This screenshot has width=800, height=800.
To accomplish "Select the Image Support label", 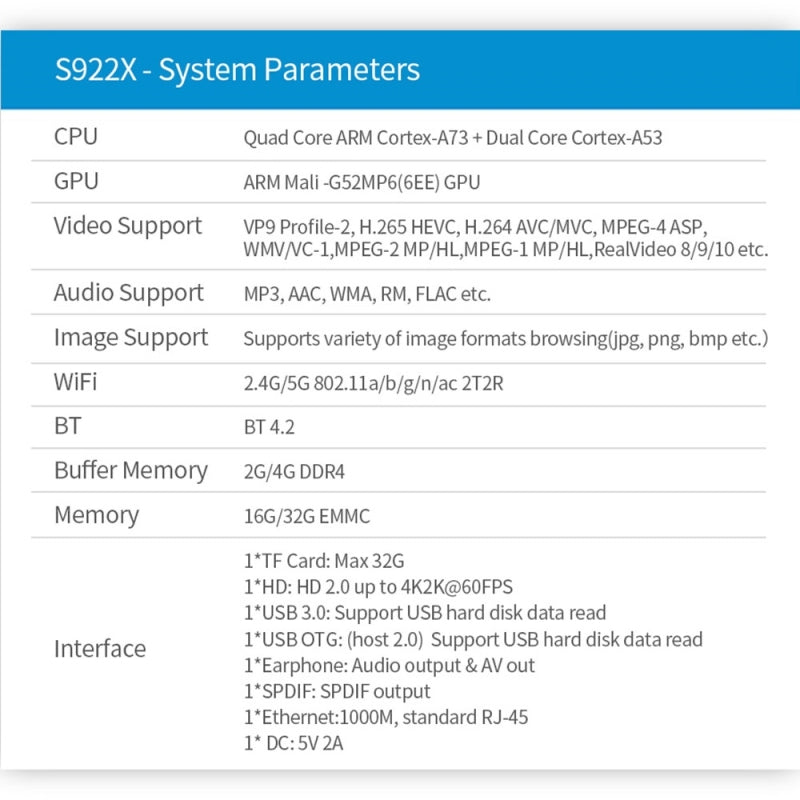I will click(x=131, y=338).
